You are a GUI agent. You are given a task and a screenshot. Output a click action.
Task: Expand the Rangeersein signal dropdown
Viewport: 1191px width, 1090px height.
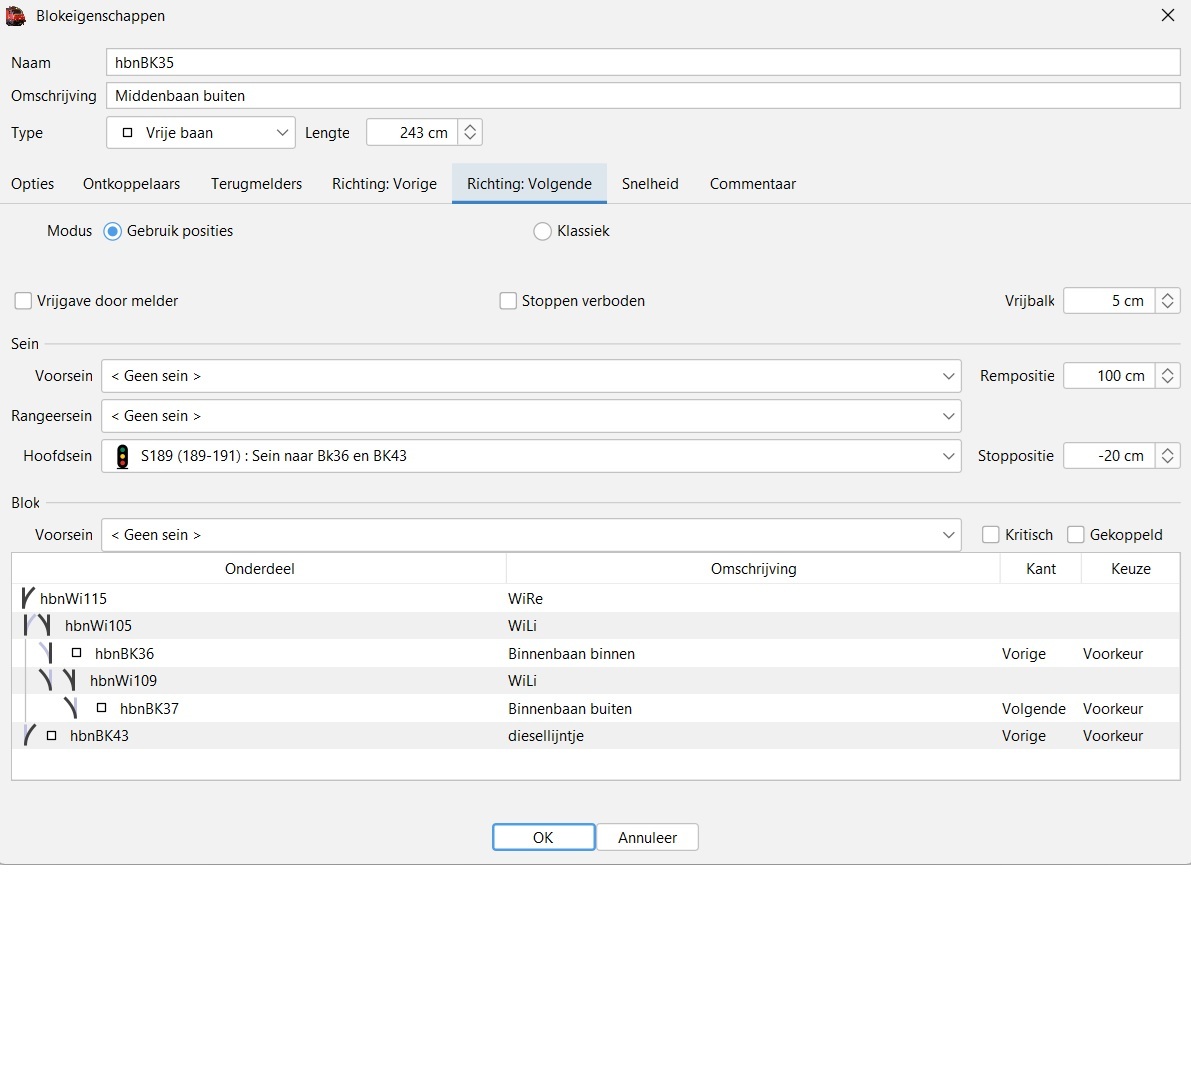[x=530, y=416]
